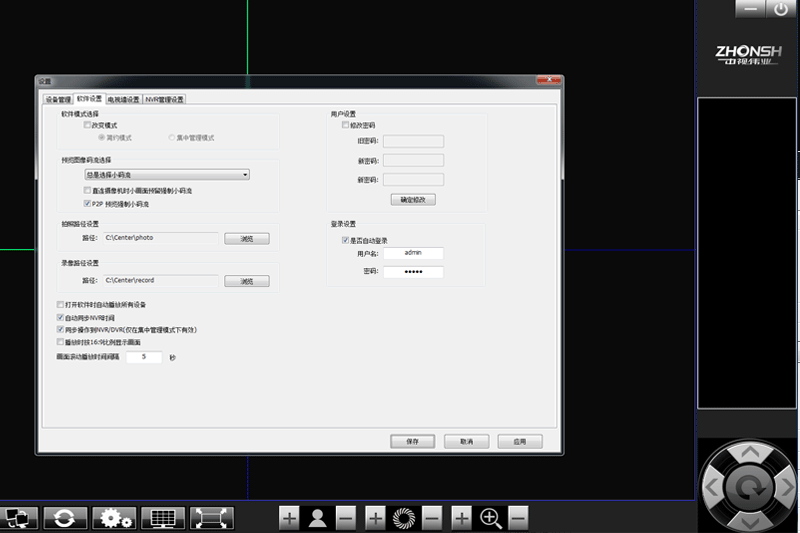Click the 确定修改 button
This screenshot has height=533, width=800.
click(x=413, y=199)
